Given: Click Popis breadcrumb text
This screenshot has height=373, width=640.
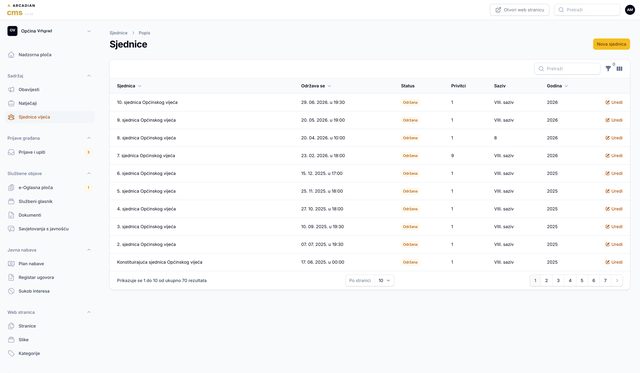Looking at the screenshot, I should coord(144,33).
